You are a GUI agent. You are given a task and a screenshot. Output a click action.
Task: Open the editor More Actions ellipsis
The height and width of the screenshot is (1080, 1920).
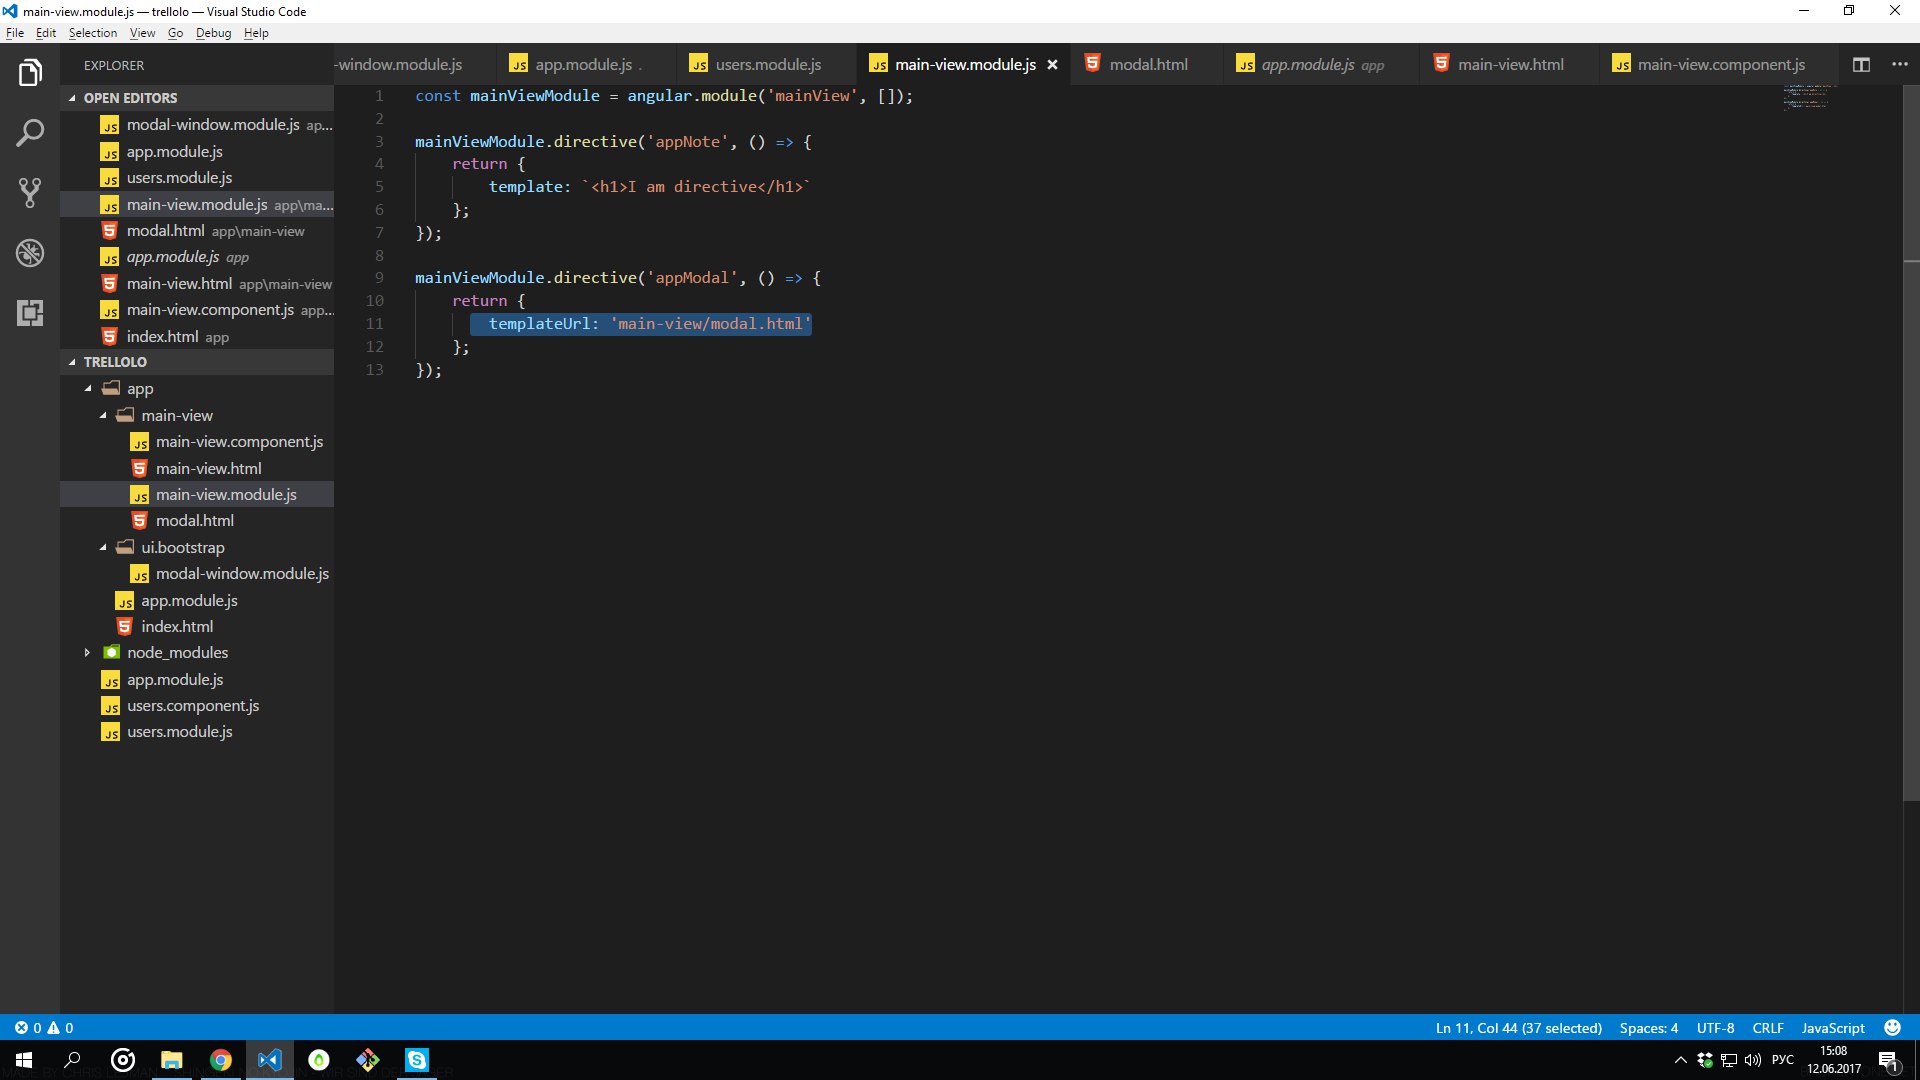click(x=1900, y=65)
